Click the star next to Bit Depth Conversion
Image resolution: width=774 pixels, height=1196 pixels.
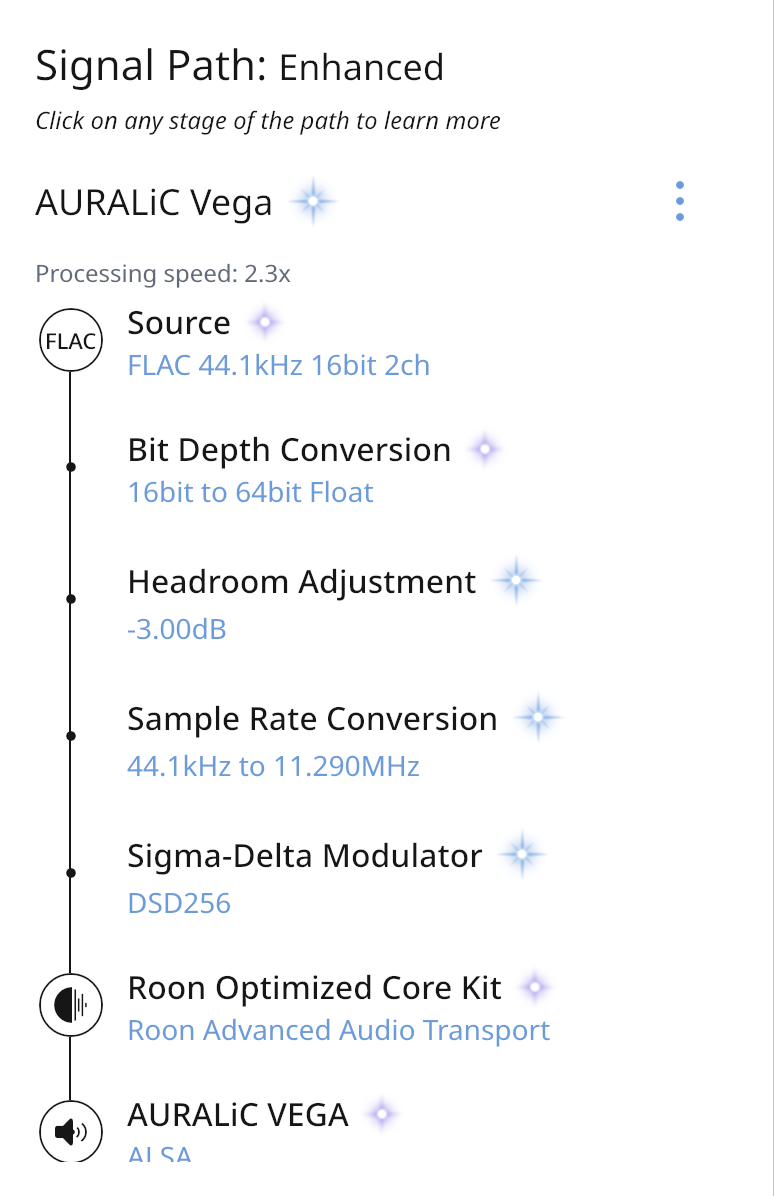(485, 450)
